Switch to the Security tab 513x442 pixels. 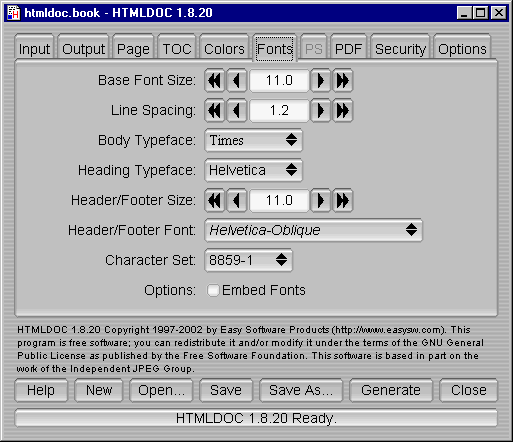(x=400, y=49)
